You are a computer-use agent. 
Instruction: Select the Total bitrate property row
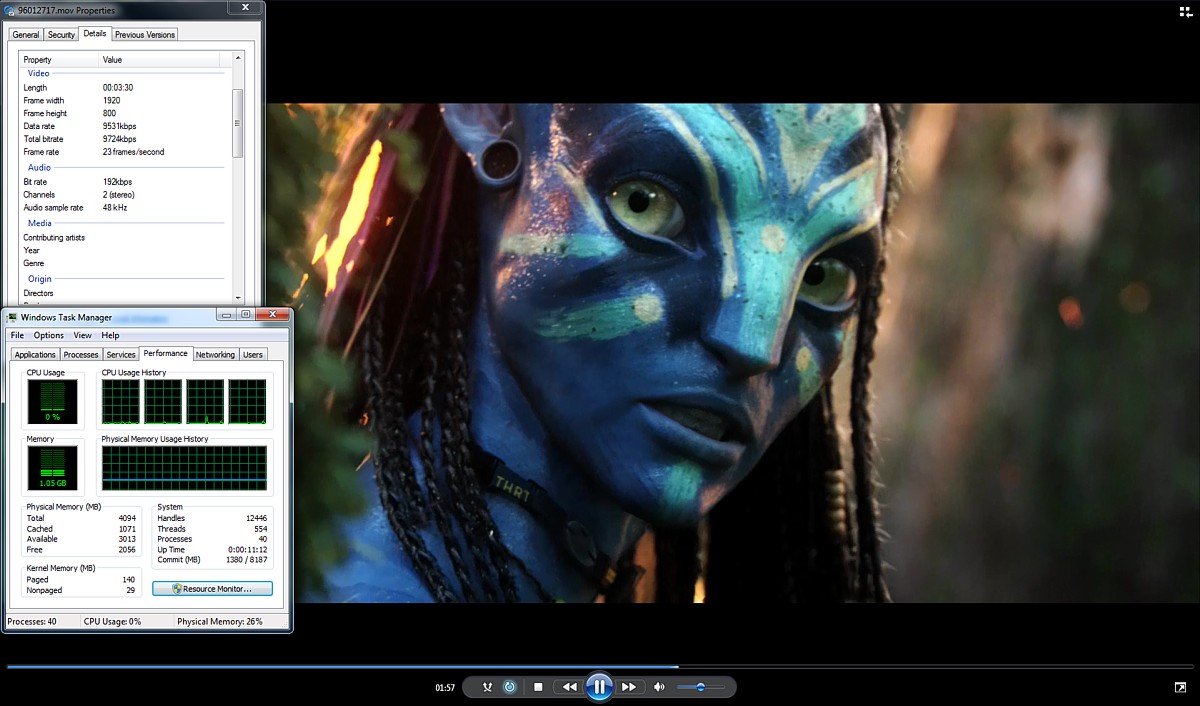pyautogui.click(x=126, y=139)
